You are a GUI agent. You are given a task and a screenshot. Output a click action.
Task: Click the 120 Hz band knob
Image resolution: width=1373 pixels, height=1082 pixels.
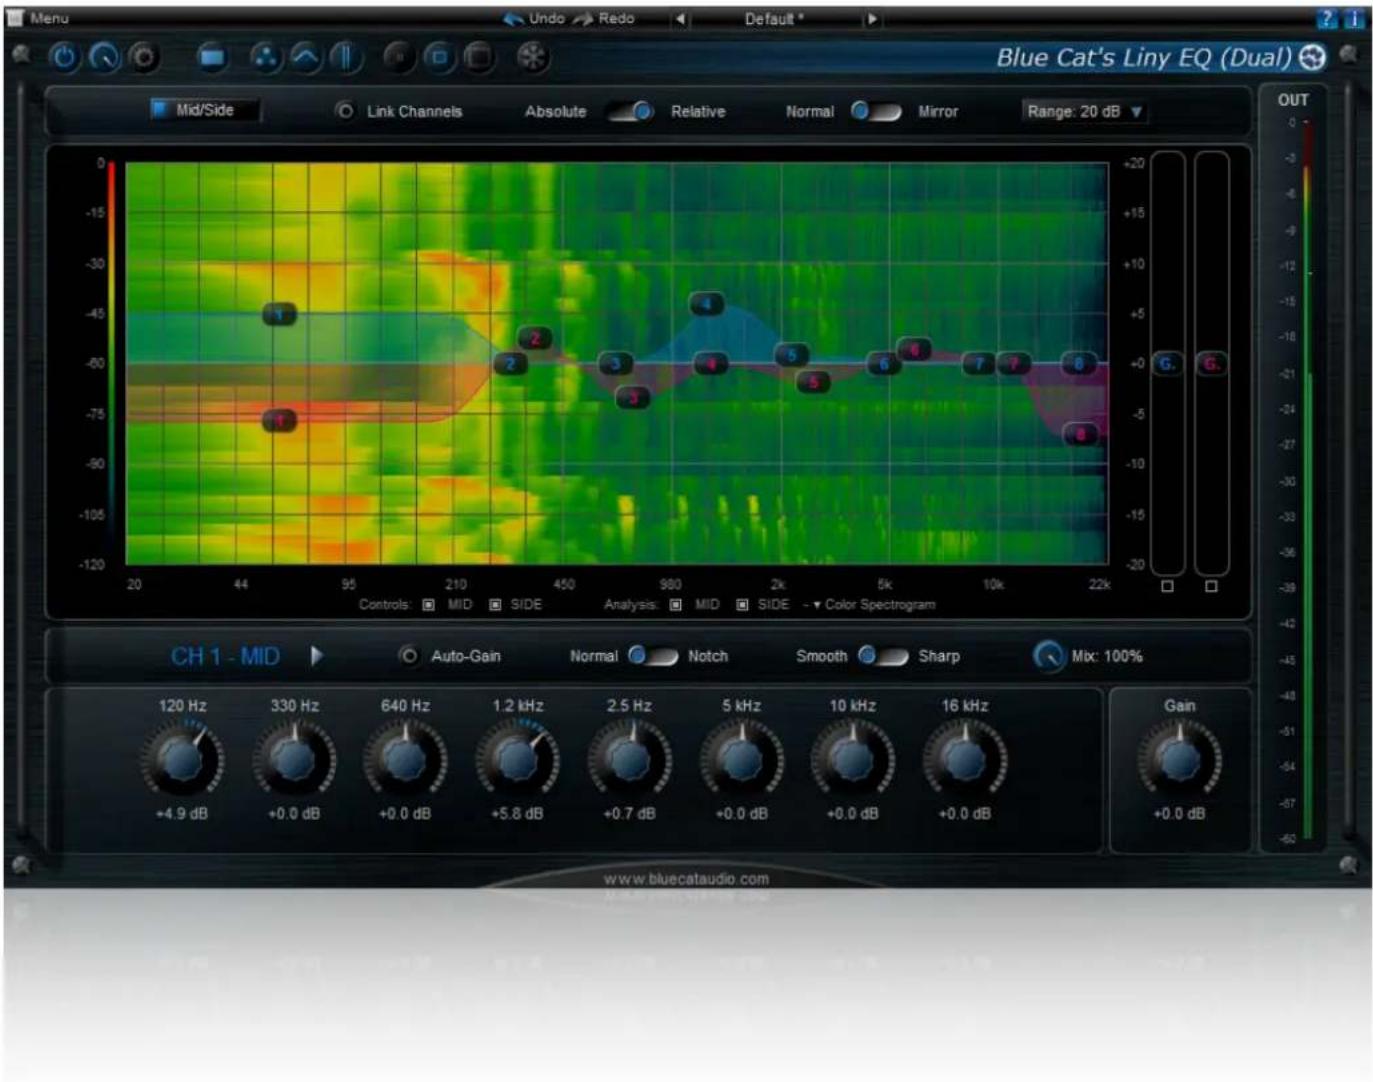182,760
